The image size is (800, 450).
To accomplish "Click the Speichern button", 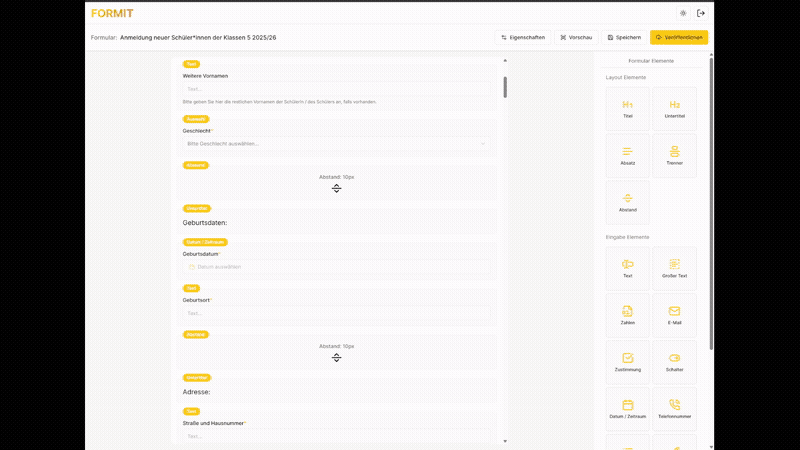I will [624, 37].
